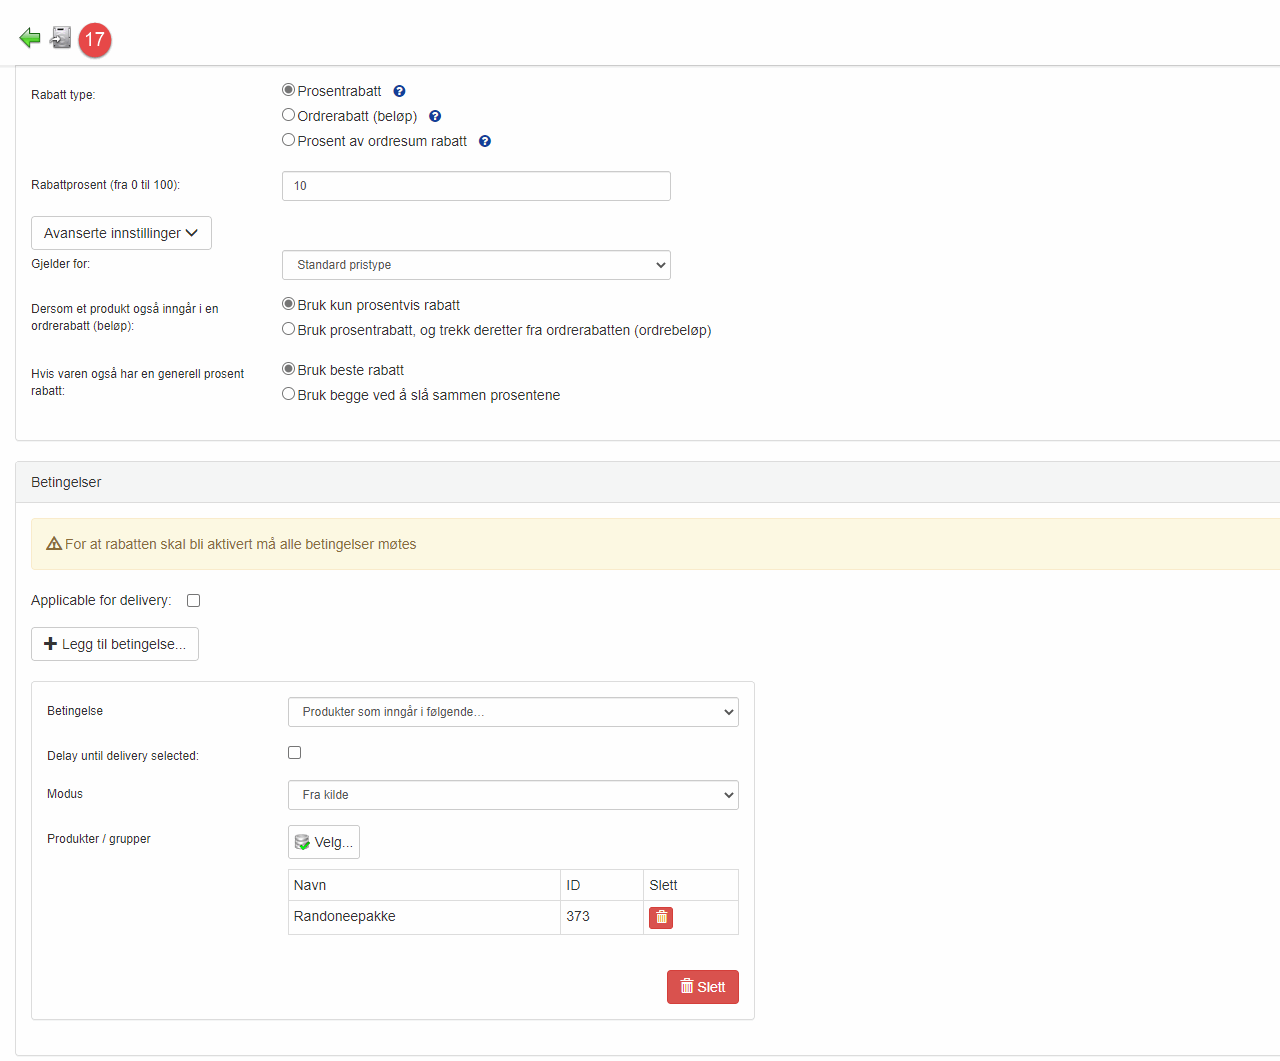Click the Rabattprosent input field
This screenshot has width=1280, height=1061.
click(476, 186)
